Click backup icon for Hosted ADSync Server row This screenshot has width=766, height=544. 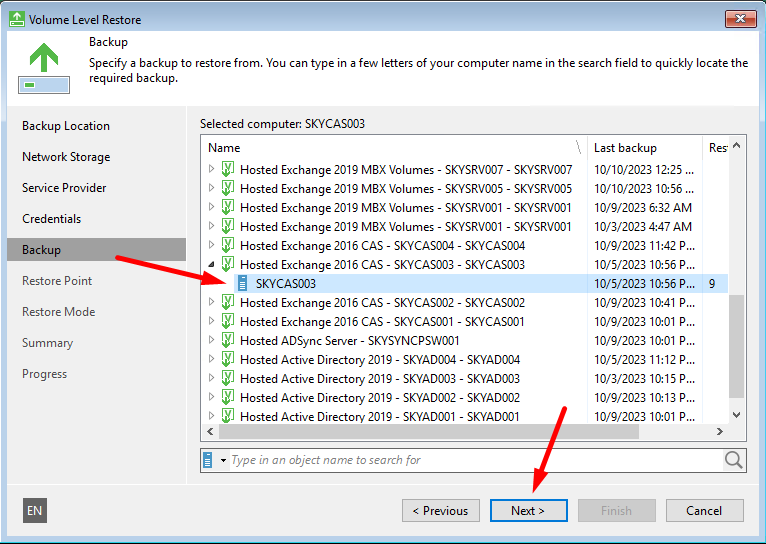[228, 340]
